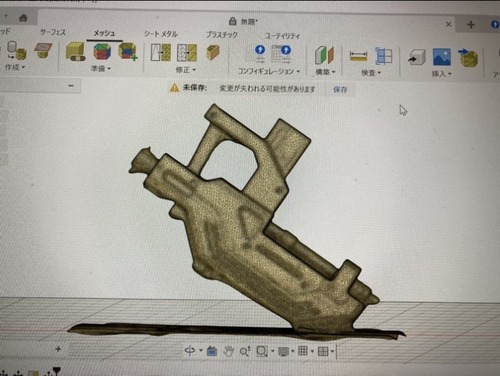The image size is (500, 376).
Task: Click the lock icon beside the document title
Action: tap(233, 21)
